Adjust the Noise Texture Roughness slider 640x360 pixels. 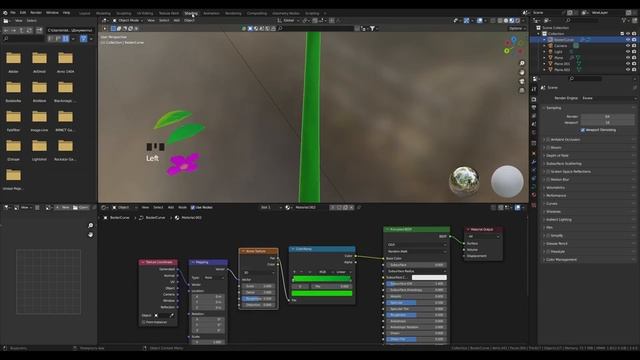[x=258, y=299]
